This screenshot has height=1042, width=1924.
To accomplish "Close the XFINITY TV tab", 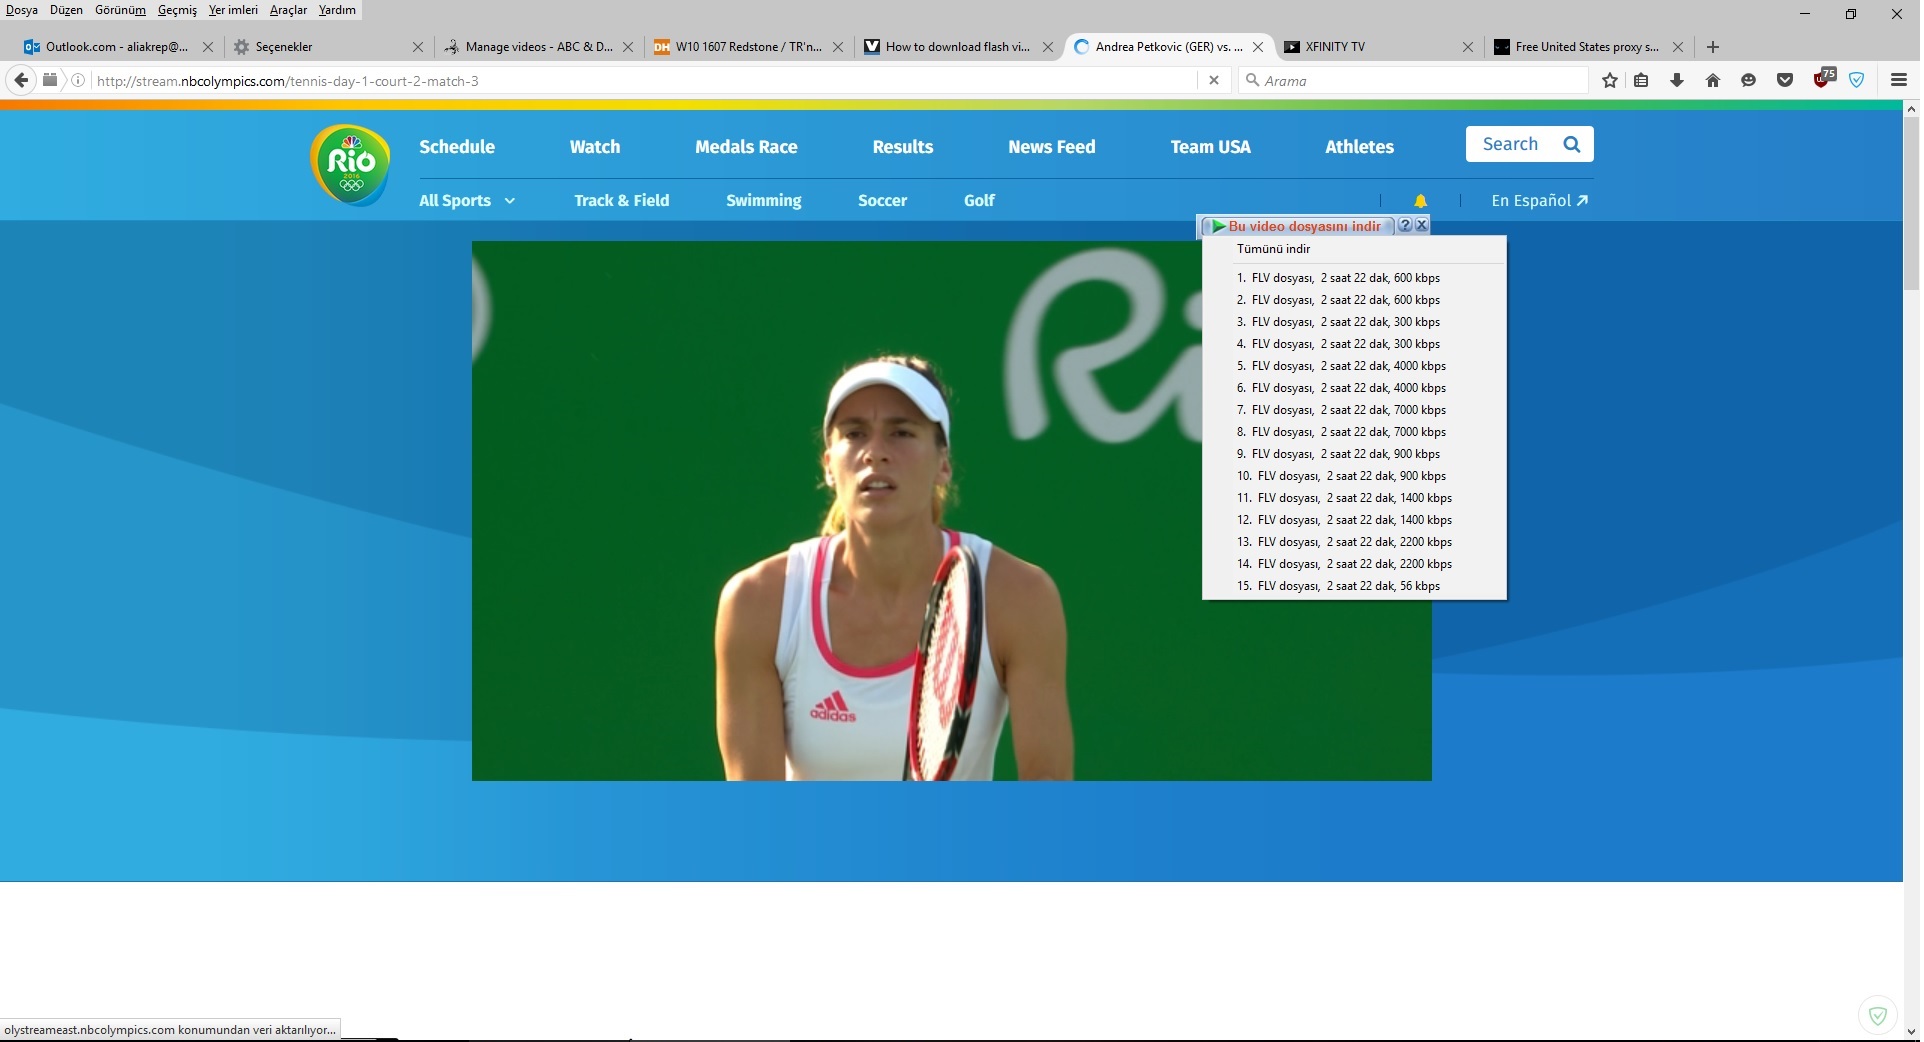I will pos(1467,46).
